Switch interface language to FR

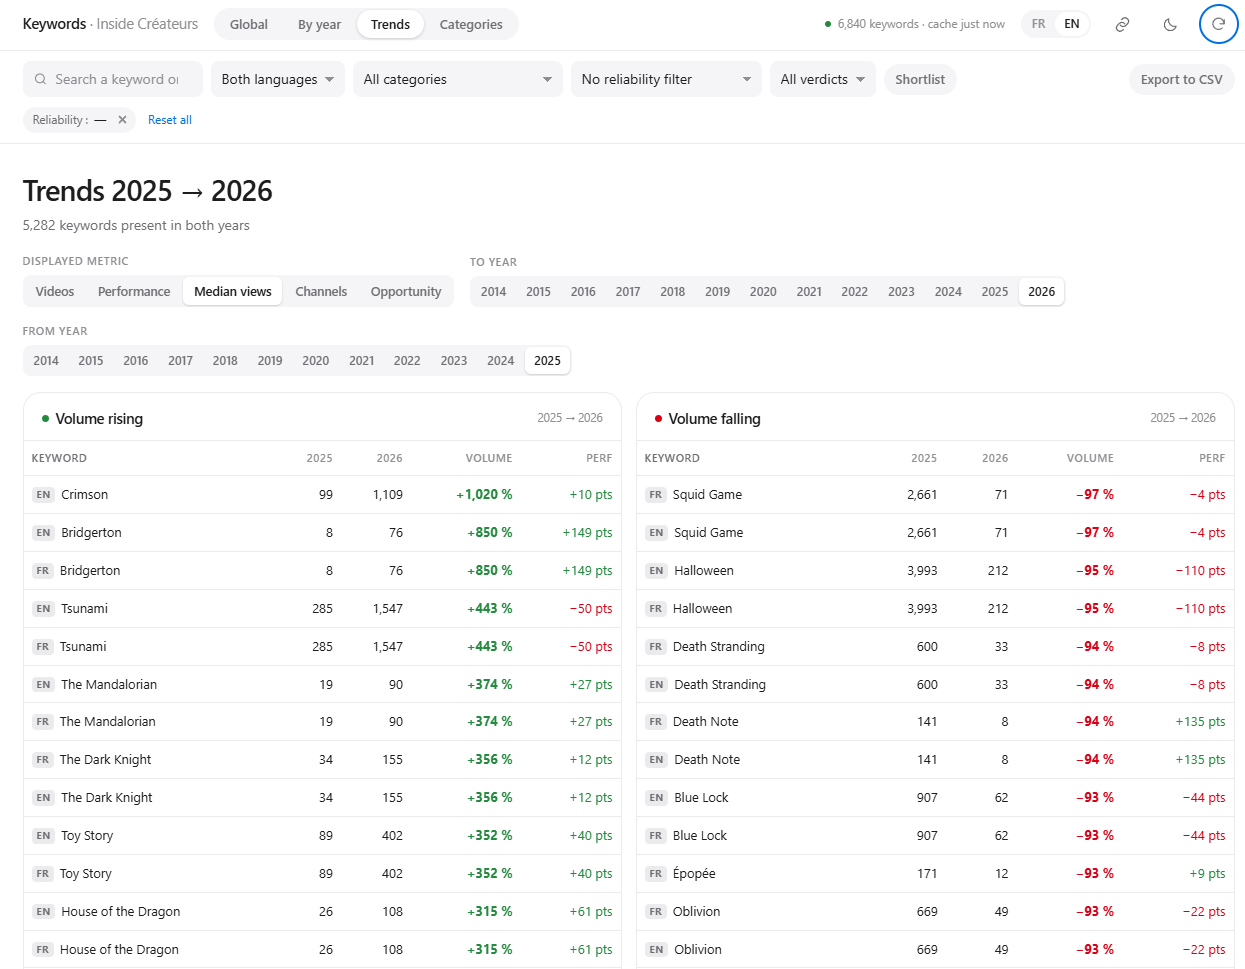point(1039,24)
